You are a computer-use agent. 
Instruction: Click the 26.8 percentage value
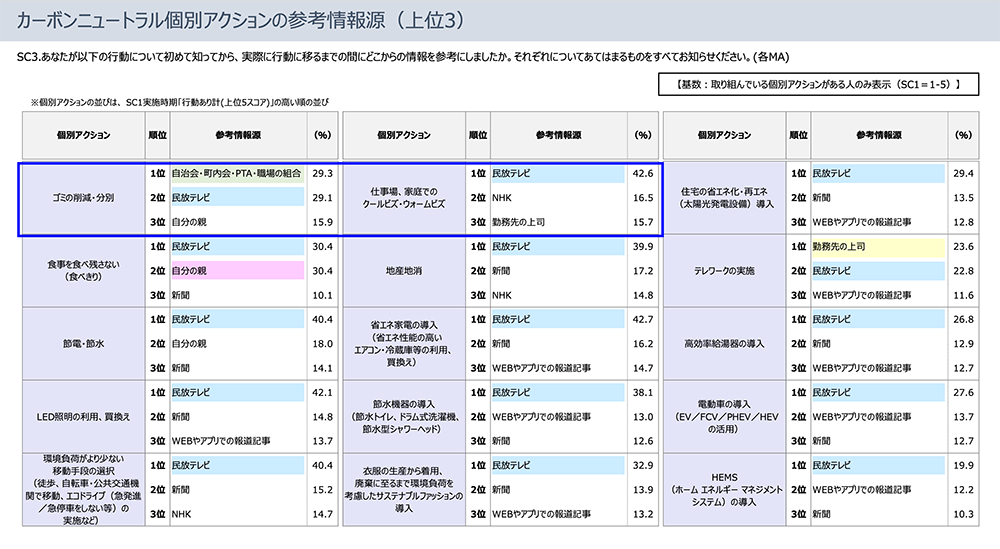click(x=964, y=319)
